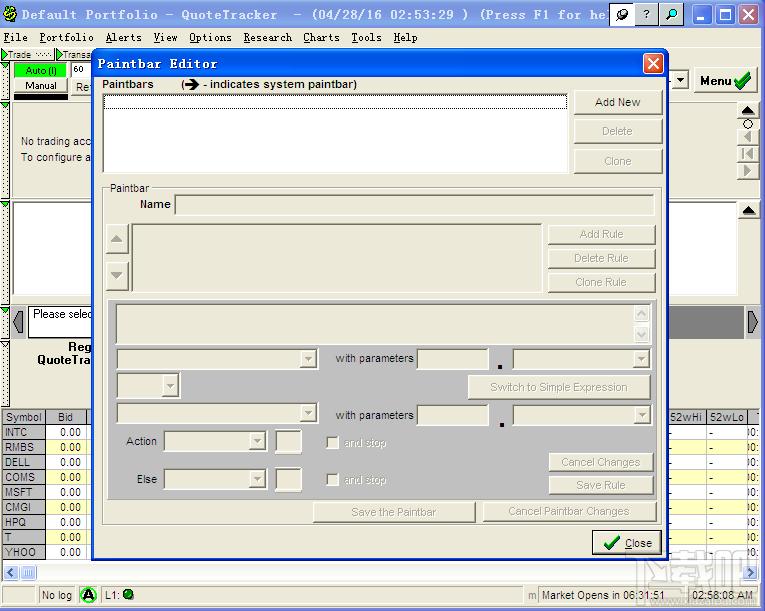The image size is (765, 611).
Task: Open the second indicator dropdown
Action: click(x=308, y=414)
